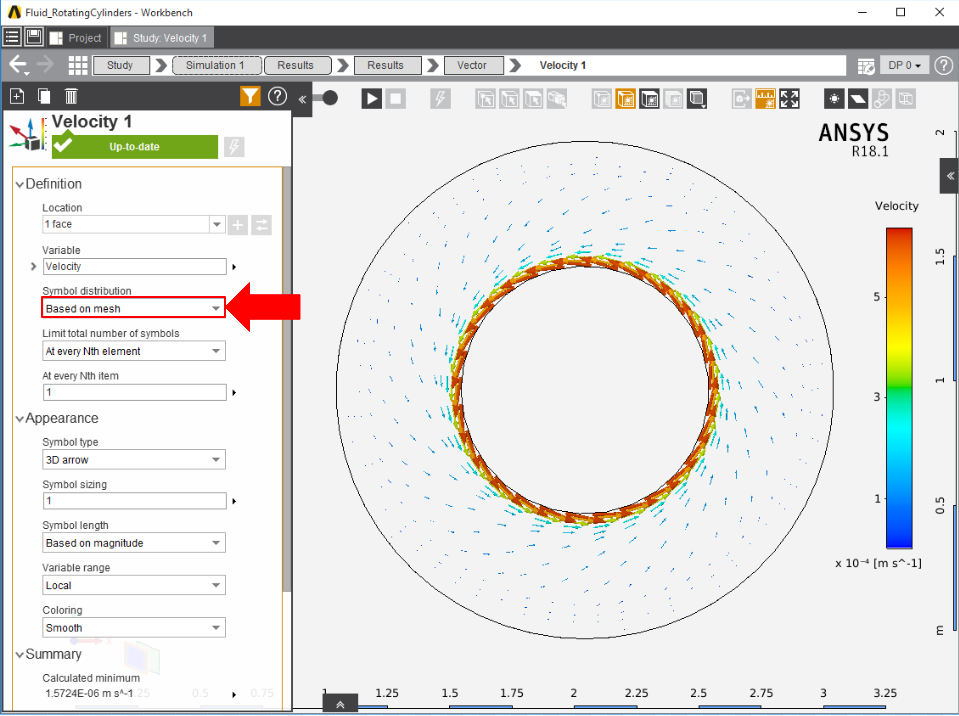Screen dimensions: 959x716
Task: Click the wireframe box icon
Action: pyautogui.click(x=906, y=98)
